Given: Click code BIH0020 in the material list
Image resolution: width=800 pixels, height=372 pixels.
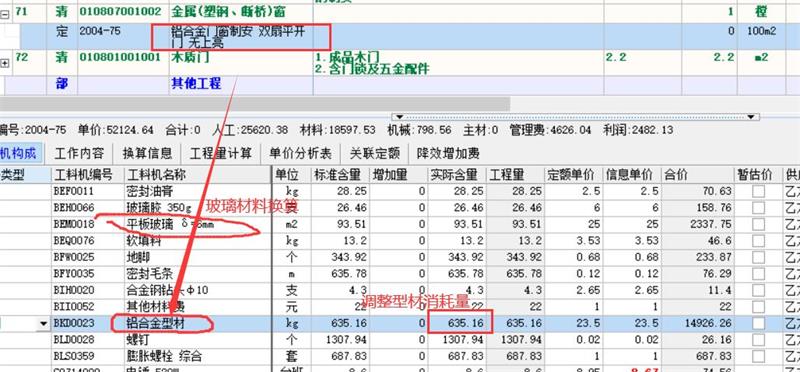Looking at the screenshot, I should (x=88, y=290).
